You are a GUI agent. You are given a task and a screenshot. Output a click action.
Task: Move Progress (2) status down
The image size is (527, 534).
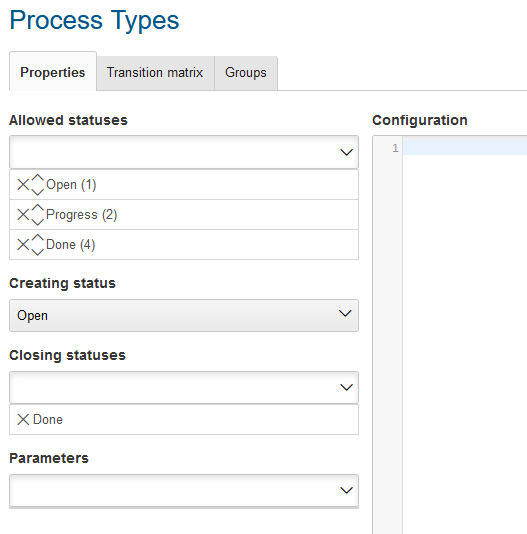tap(37, 221)
